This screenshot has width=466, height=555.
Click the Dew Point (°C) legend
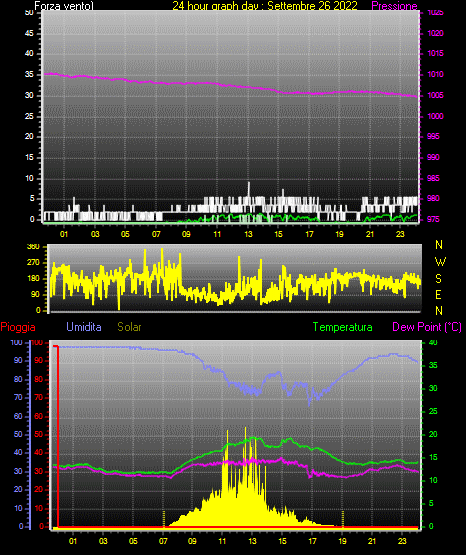tap(427, 327)
